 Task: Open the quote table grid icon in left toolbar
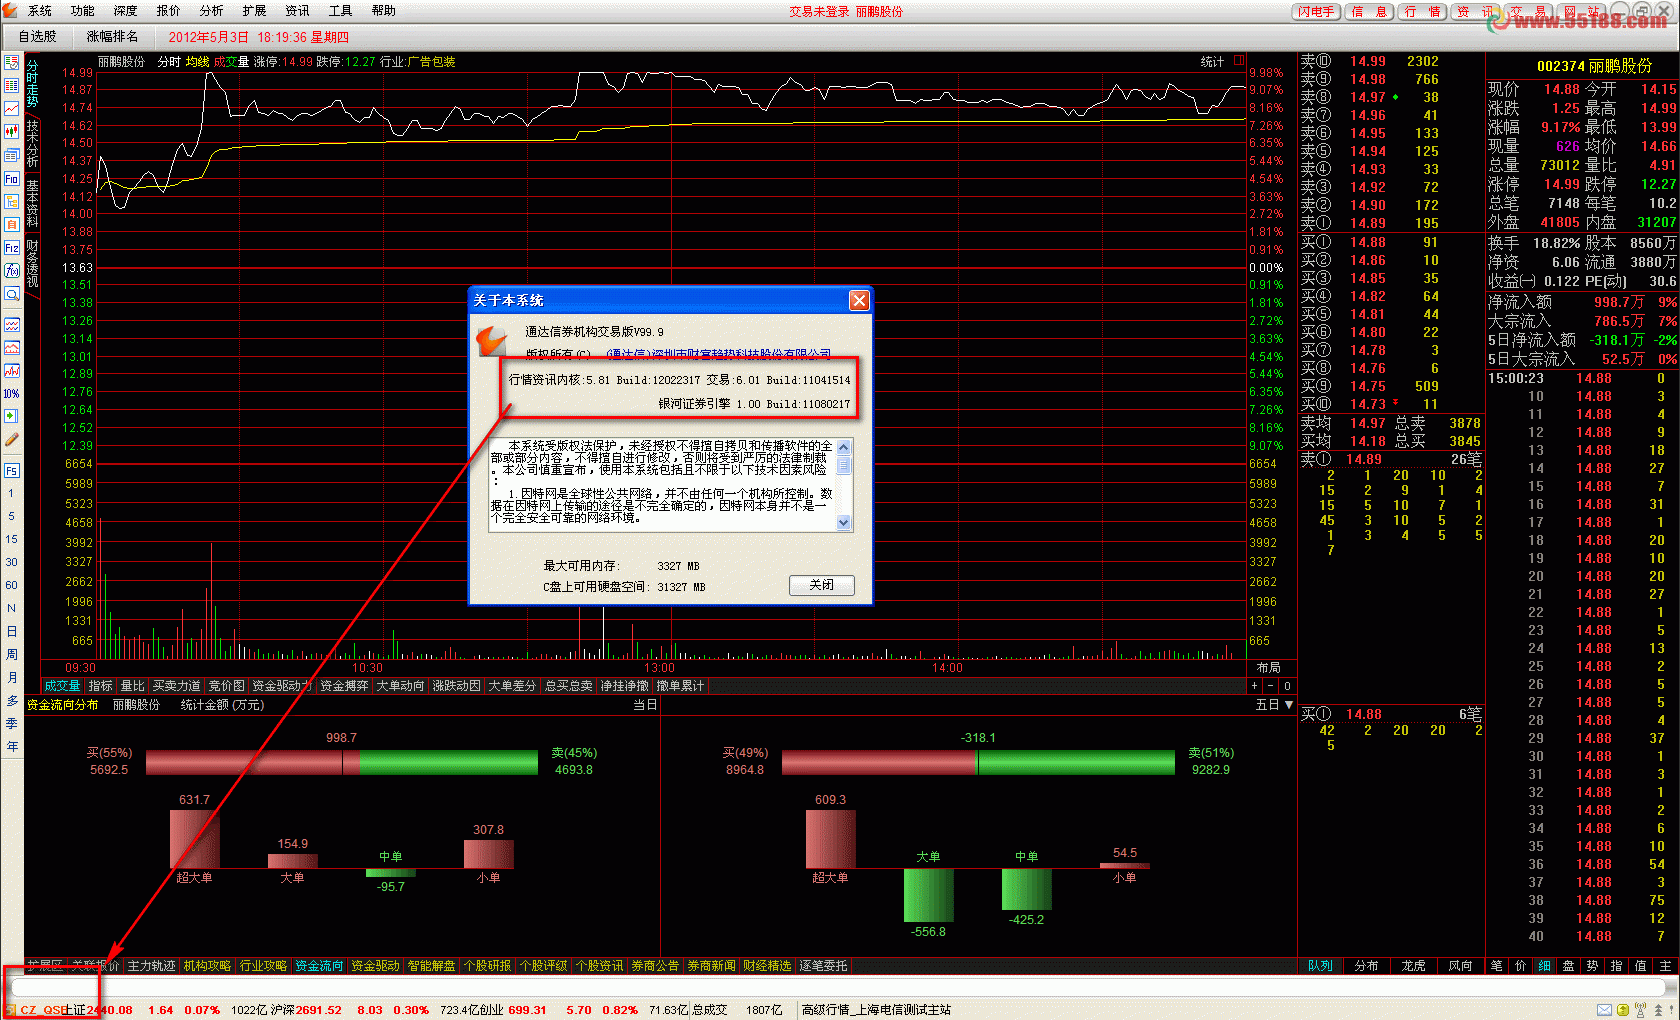[12, 85]
